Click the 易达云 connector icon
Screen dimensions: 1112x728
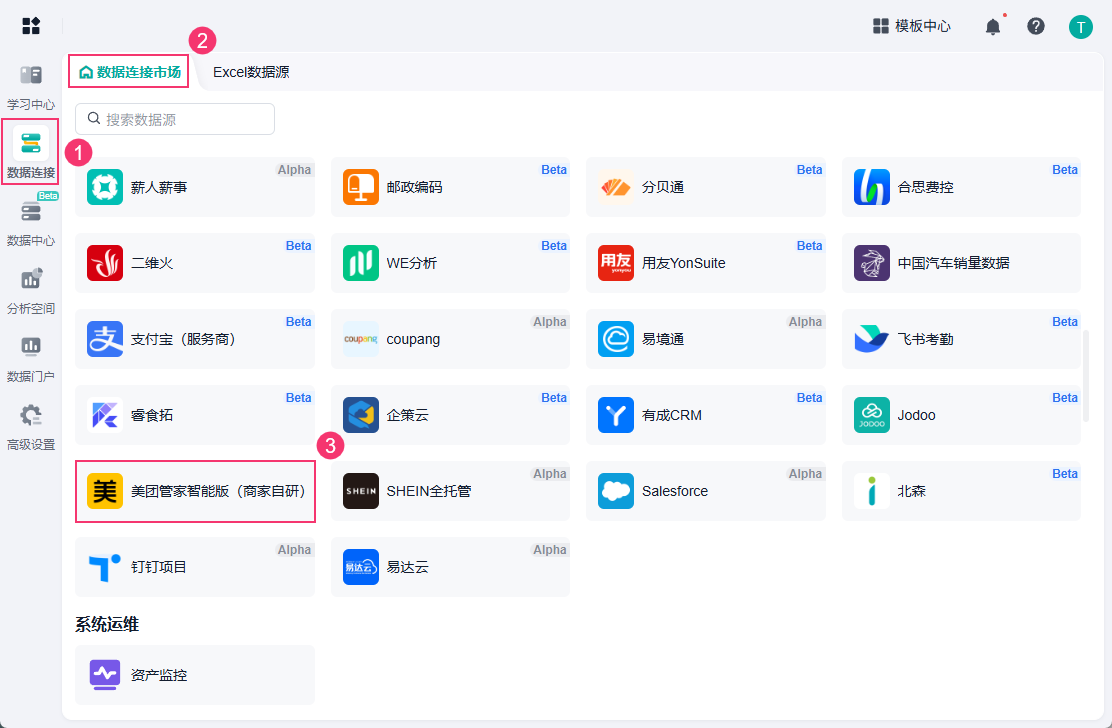coord(360,566)
